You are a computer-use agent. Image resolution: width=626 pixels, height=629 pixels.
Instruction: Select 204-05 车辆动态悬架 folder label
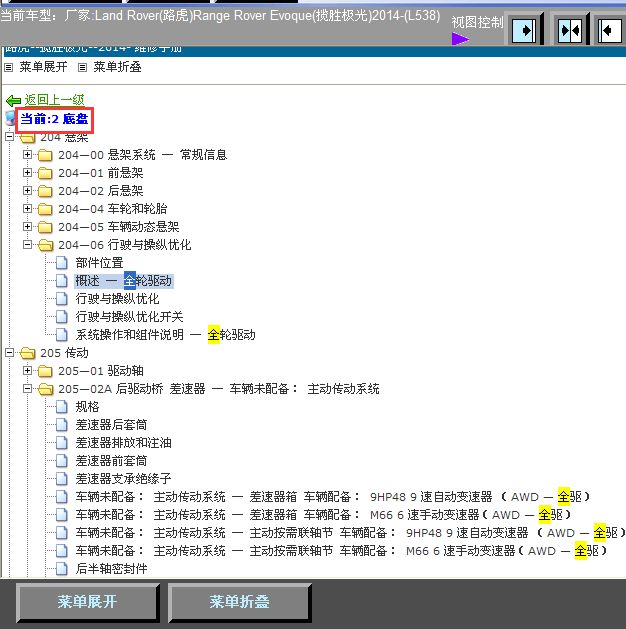pyautogui.click(x=119, y=227)
